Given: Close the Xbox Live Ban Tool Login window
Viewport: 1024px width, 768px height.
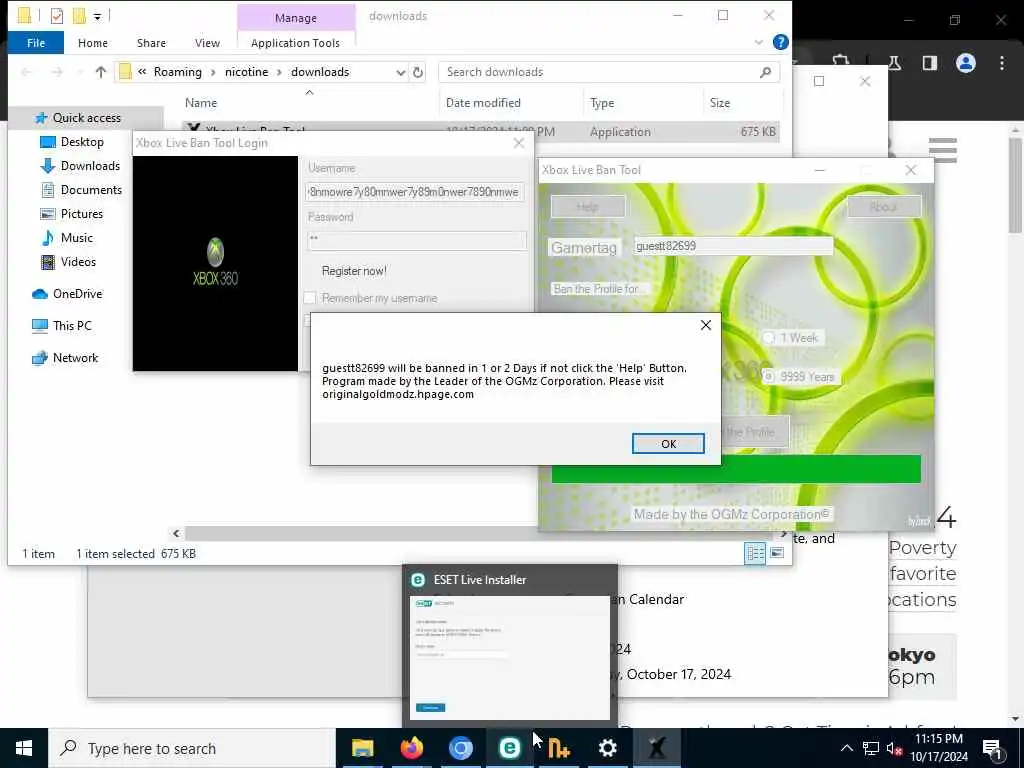Looking at the screenshot, I should pos(519,143).
